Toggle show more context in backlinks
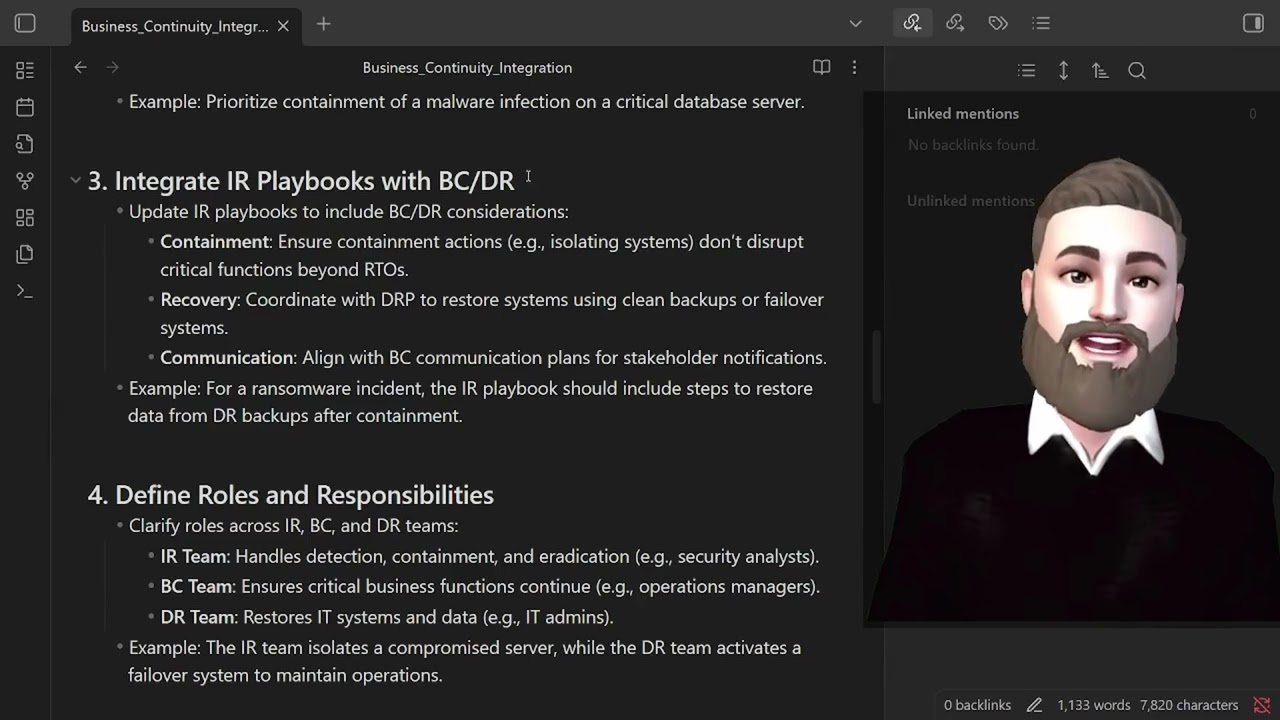This screenshot has height=720, width=1280. click(1063, 71)
